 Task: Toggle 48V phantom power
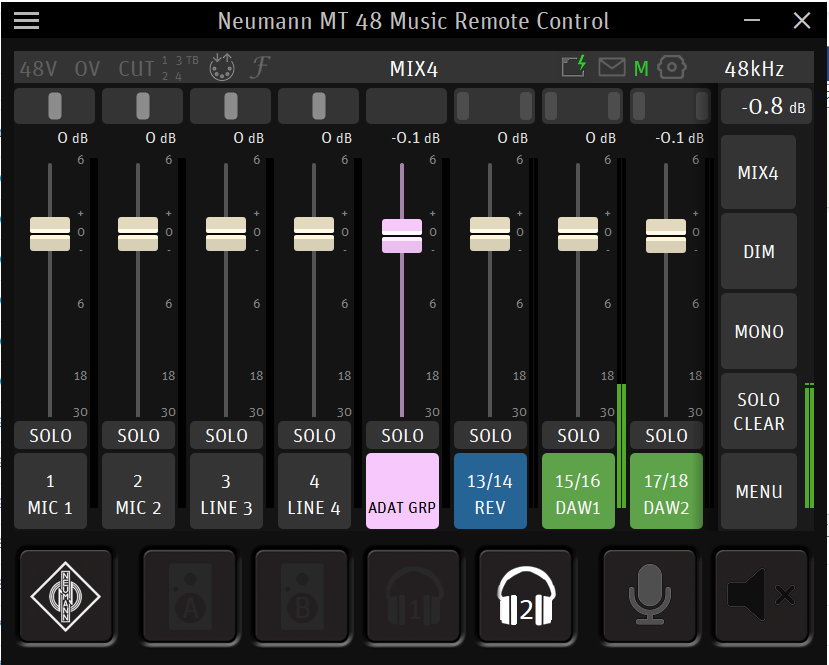click(38, 69)
